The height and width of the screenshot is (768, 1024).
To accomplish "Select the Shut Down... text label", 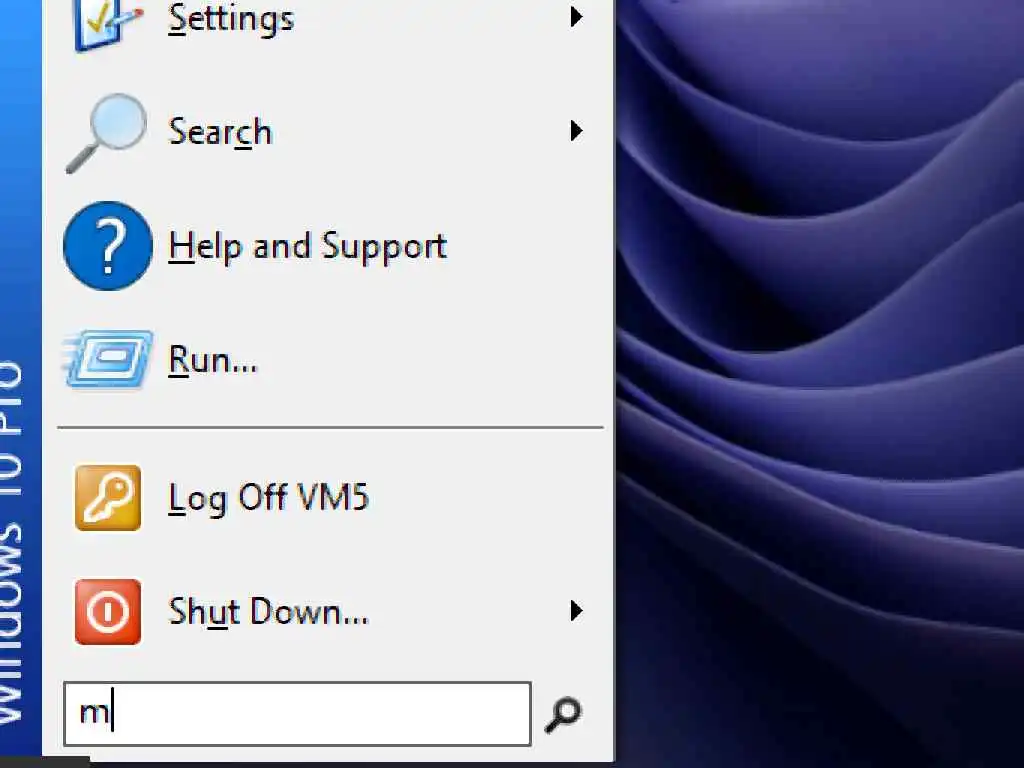I will tap(268, 612).
